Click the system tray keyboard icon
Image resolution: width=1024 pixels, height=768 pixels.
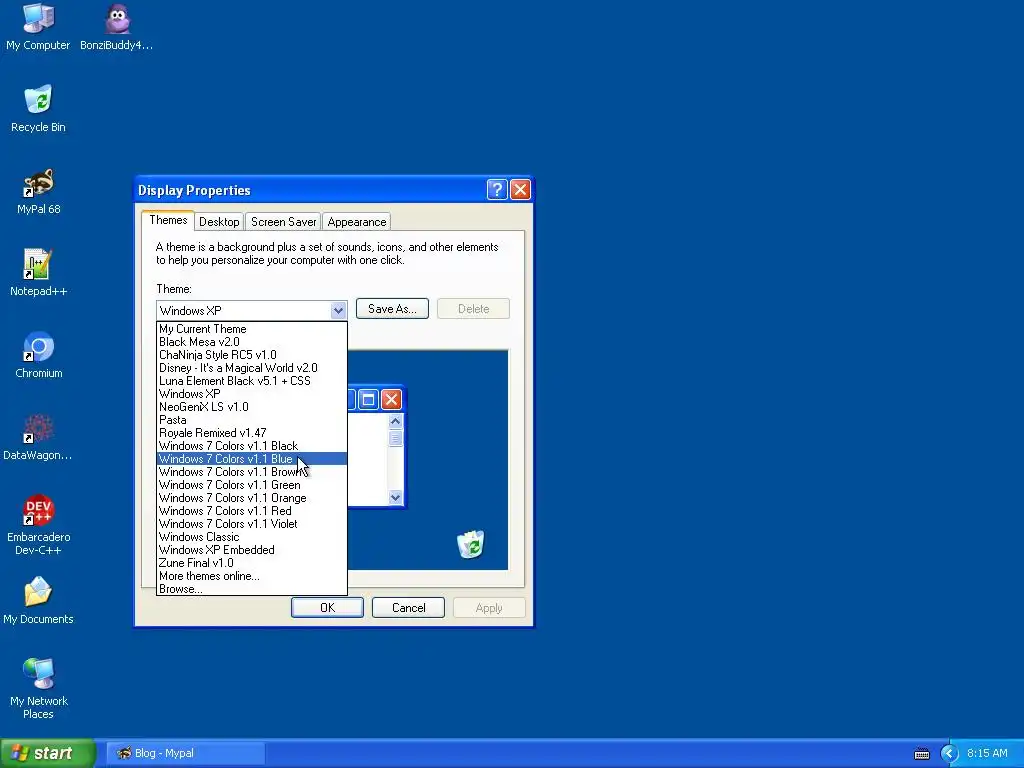[921, 754]
